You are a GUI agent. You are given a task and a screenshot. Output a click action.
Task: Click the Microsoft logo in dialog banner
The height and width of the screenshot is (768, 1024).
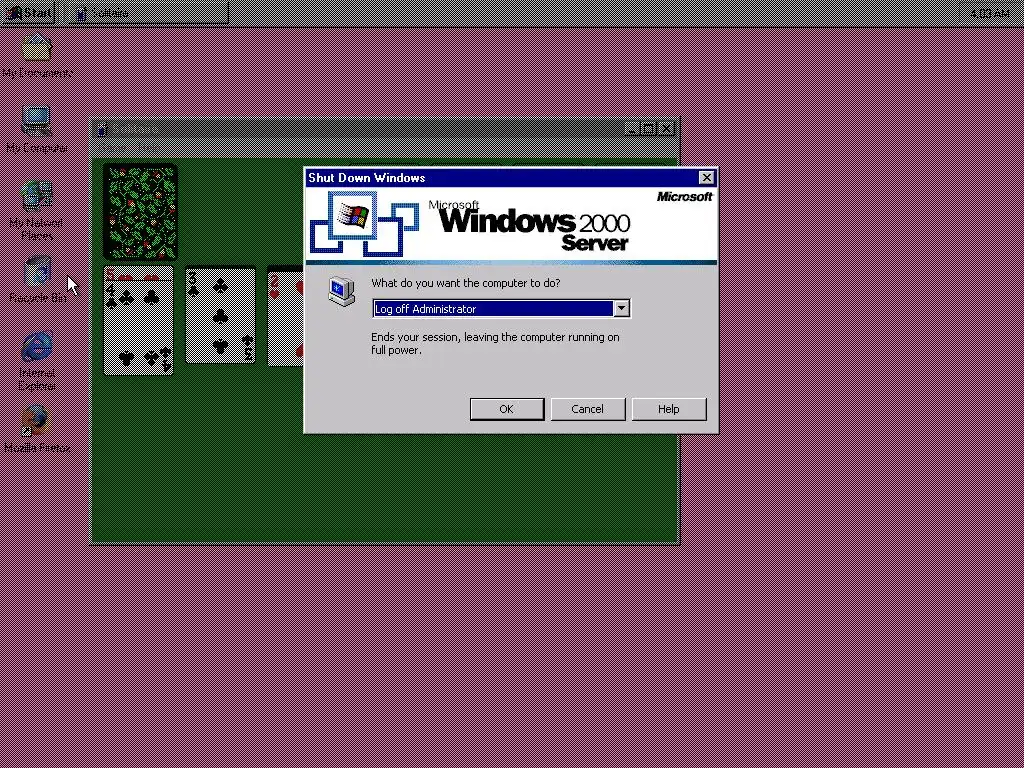pos(684,197)
